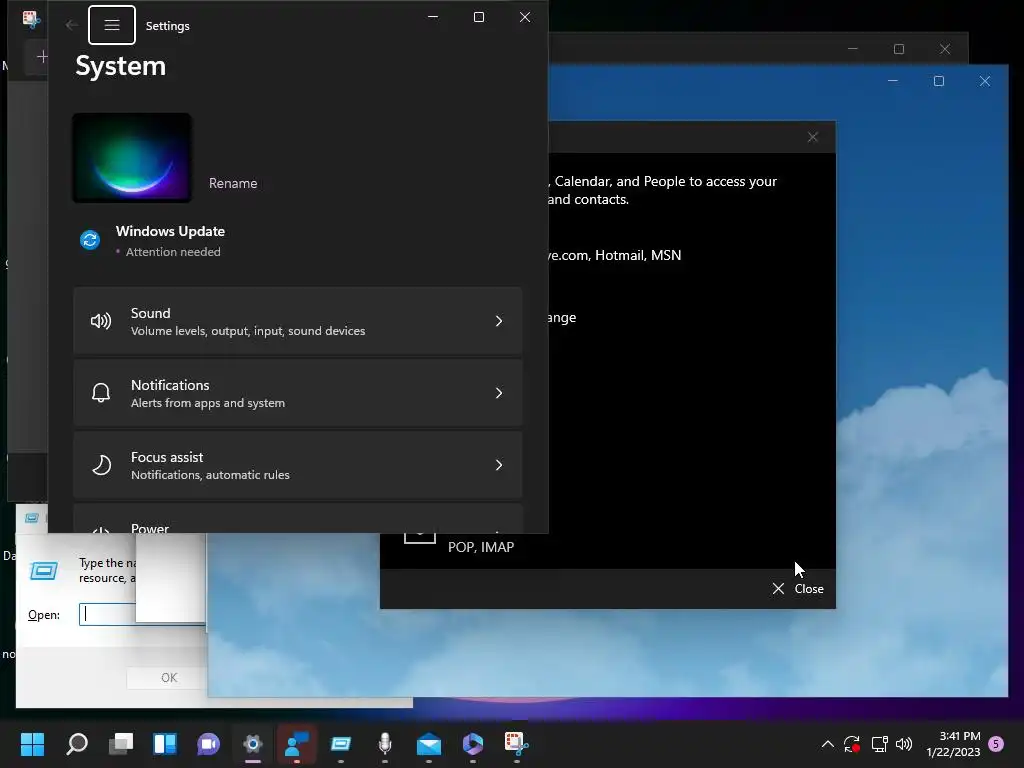Open notification center badge
The image size is (1024, 768).
click(x=997, y=744)
